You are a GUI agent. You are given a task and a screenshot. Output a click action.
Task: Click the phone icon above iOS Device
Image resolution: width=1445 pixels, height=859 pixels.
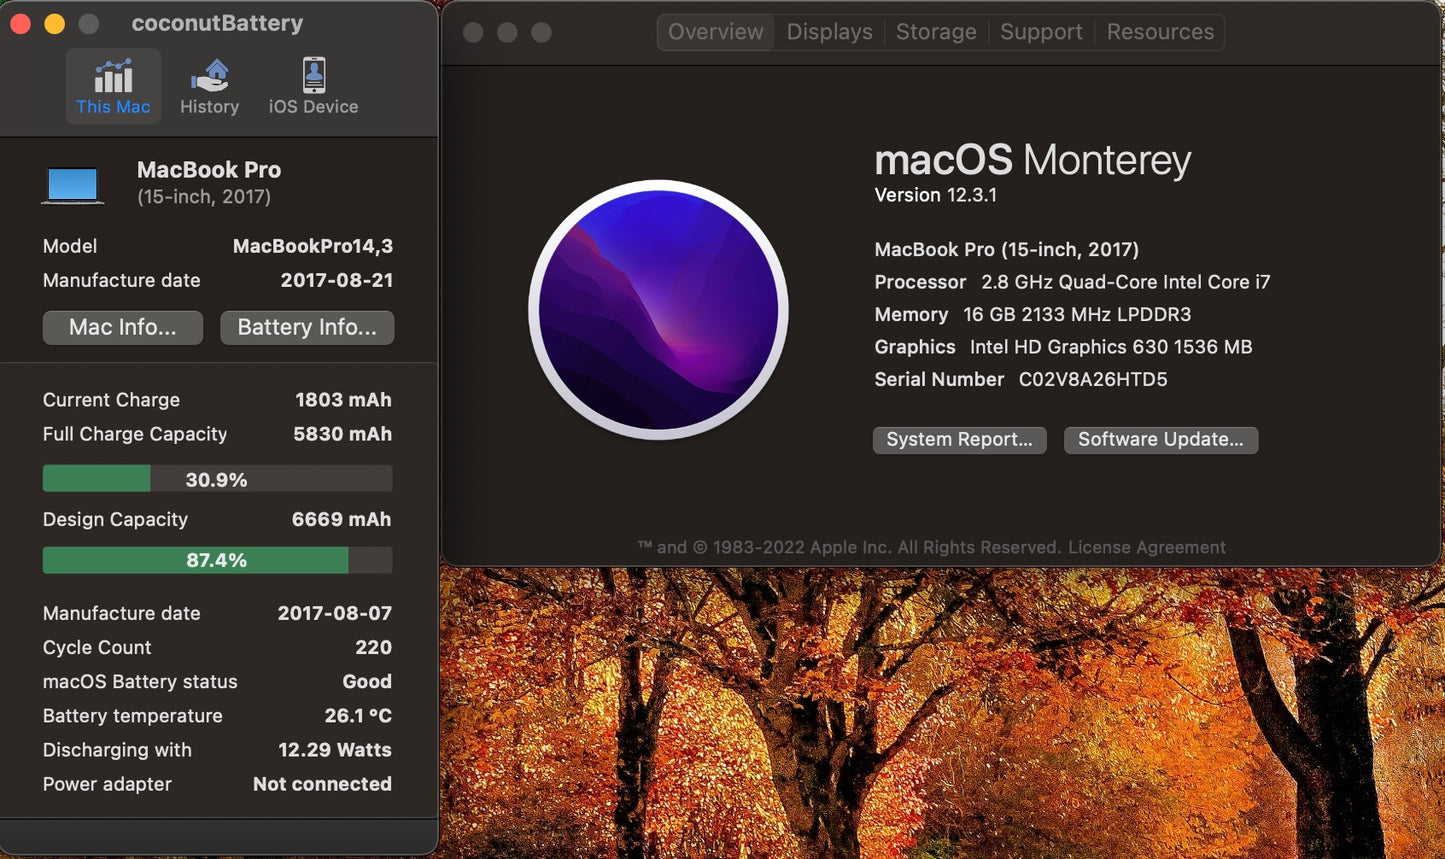click(312, 72)
